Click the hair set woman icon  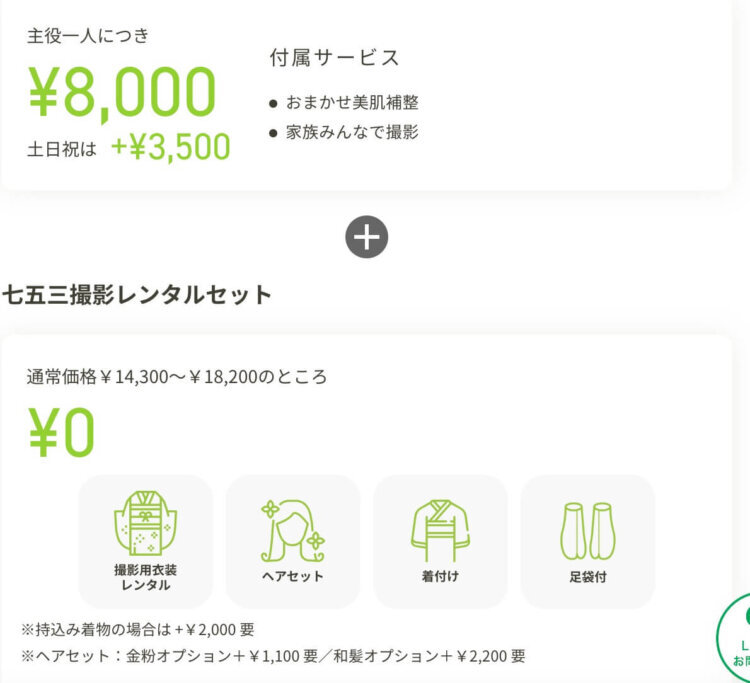(x=293, y=530)
